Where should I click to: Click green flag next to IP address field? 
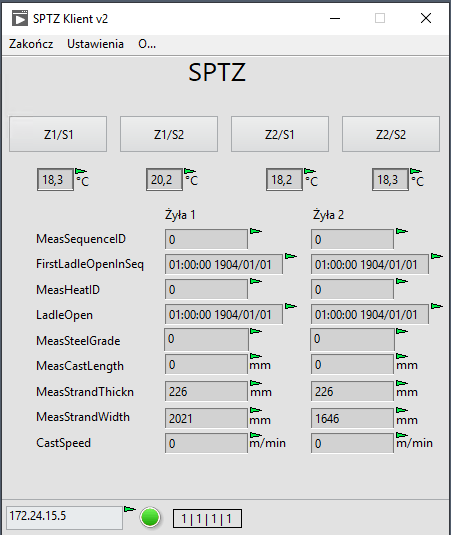click(x=129, y=509)
